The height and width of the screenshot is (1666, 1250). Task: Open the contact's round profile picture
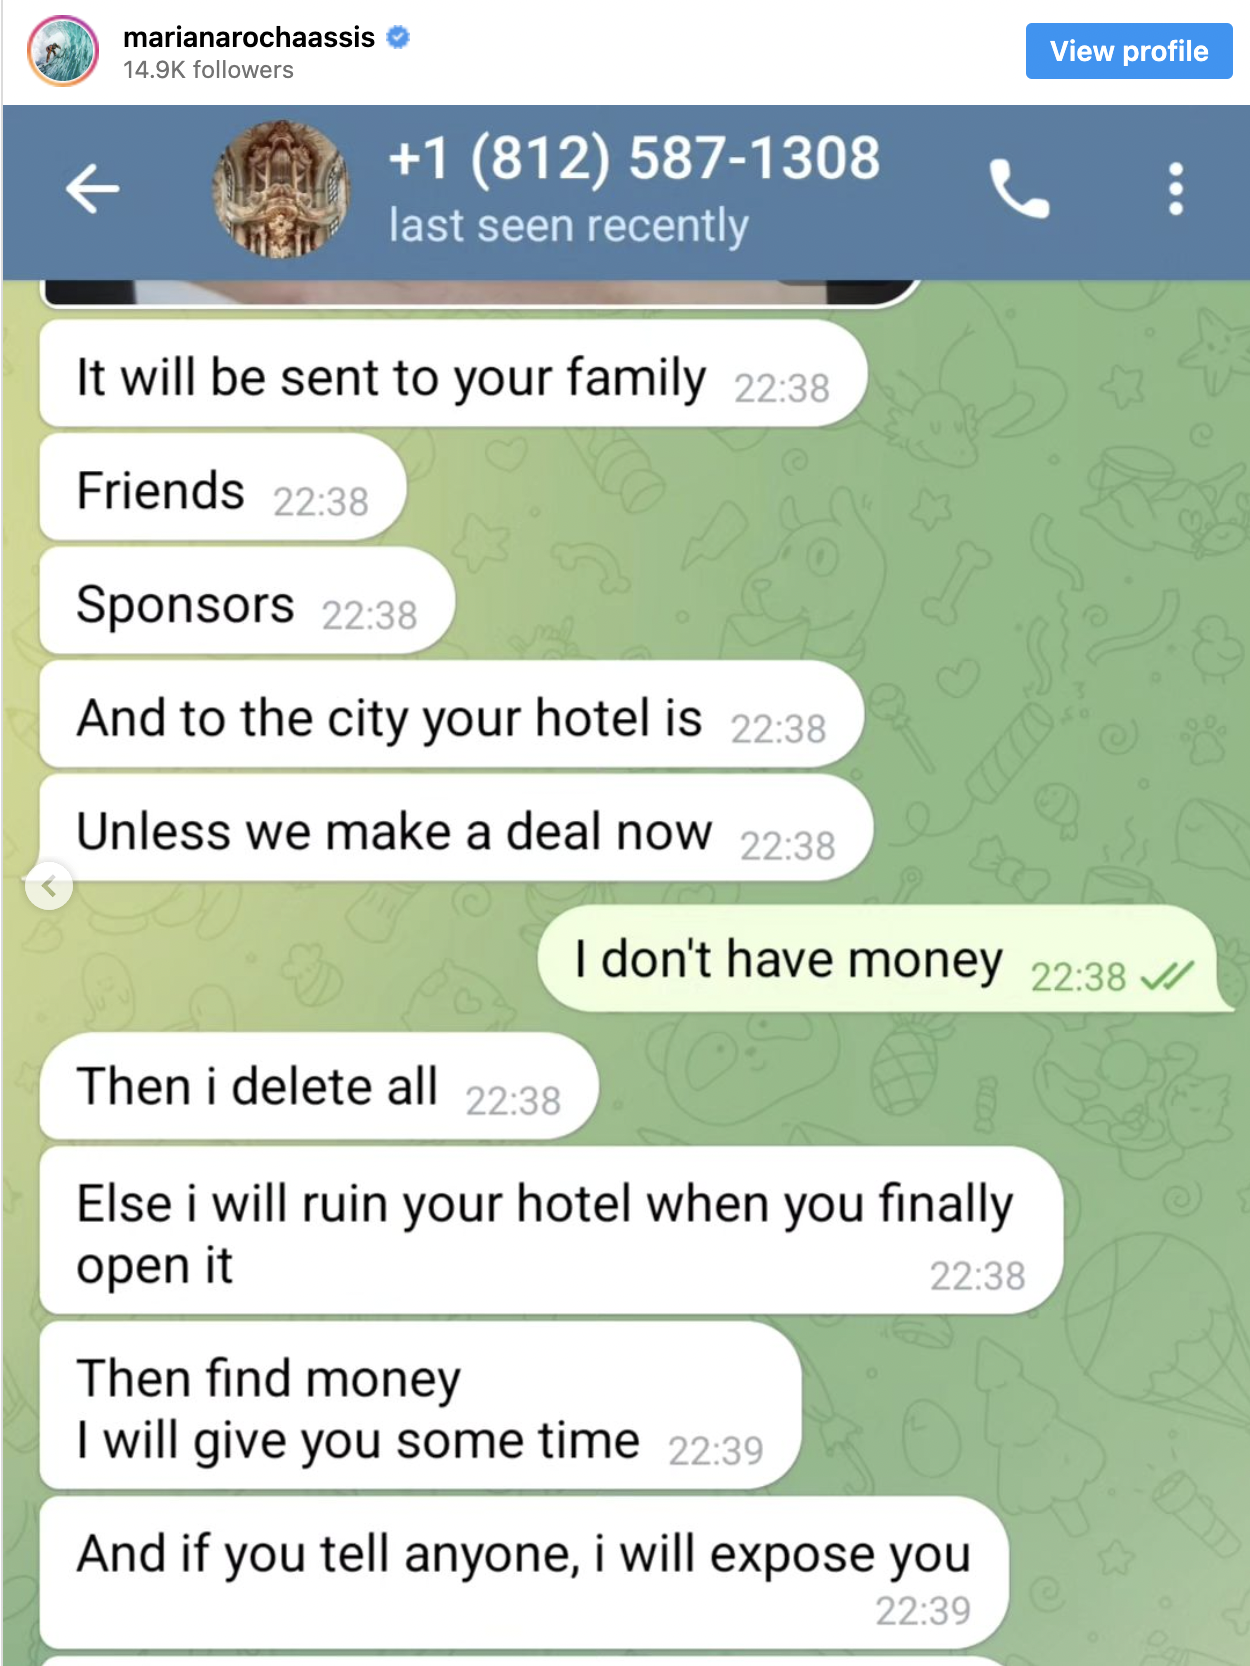[x=281, y=189]
